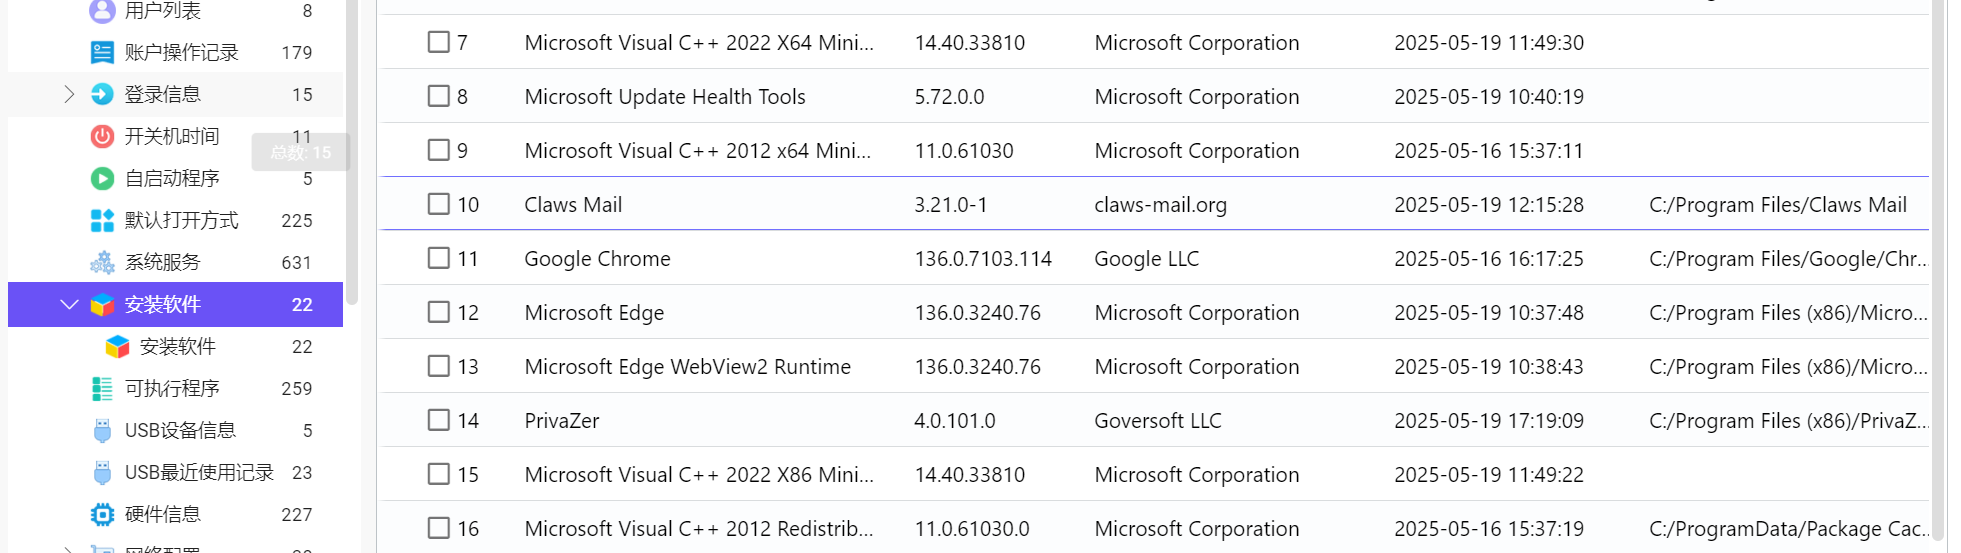Click the red 开关机时间 power icon
The image size is (1961, 553).
tap(102, 136)
